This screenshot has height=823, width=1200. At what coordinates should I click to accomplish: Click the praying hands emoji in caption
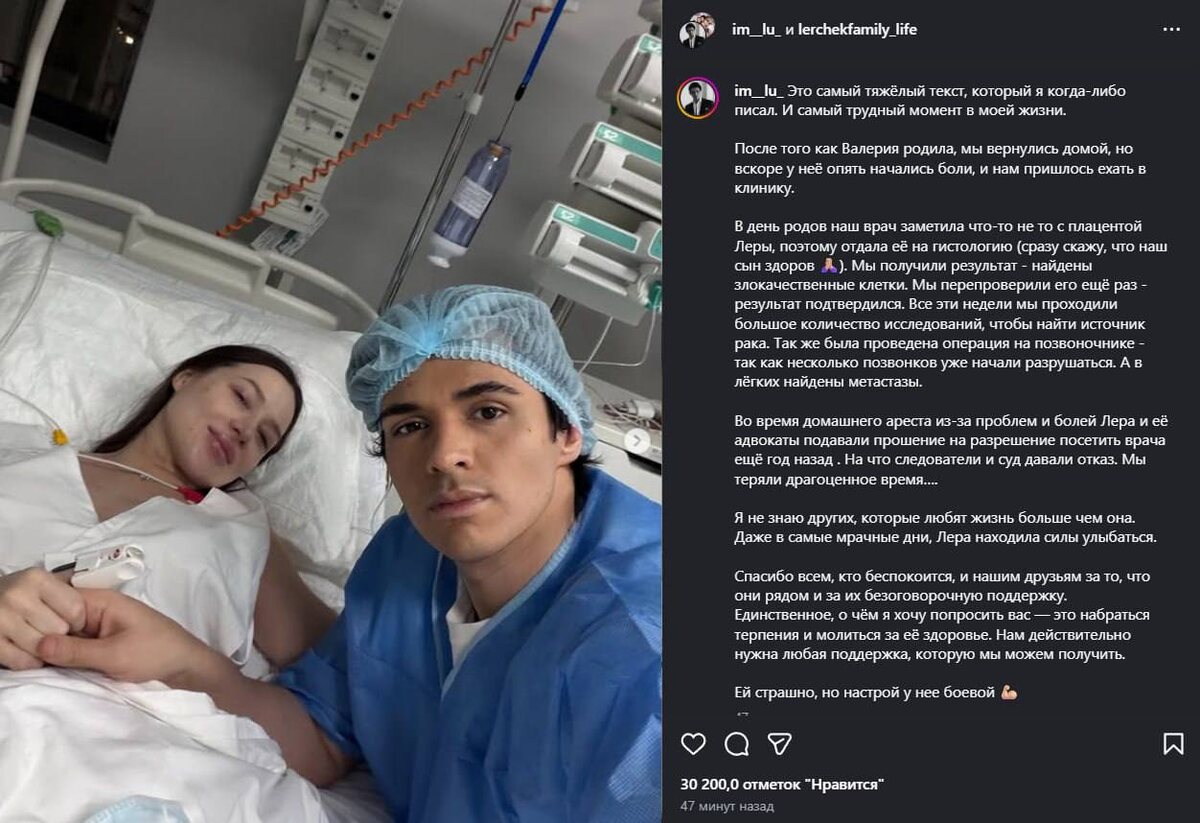point(829,266)
